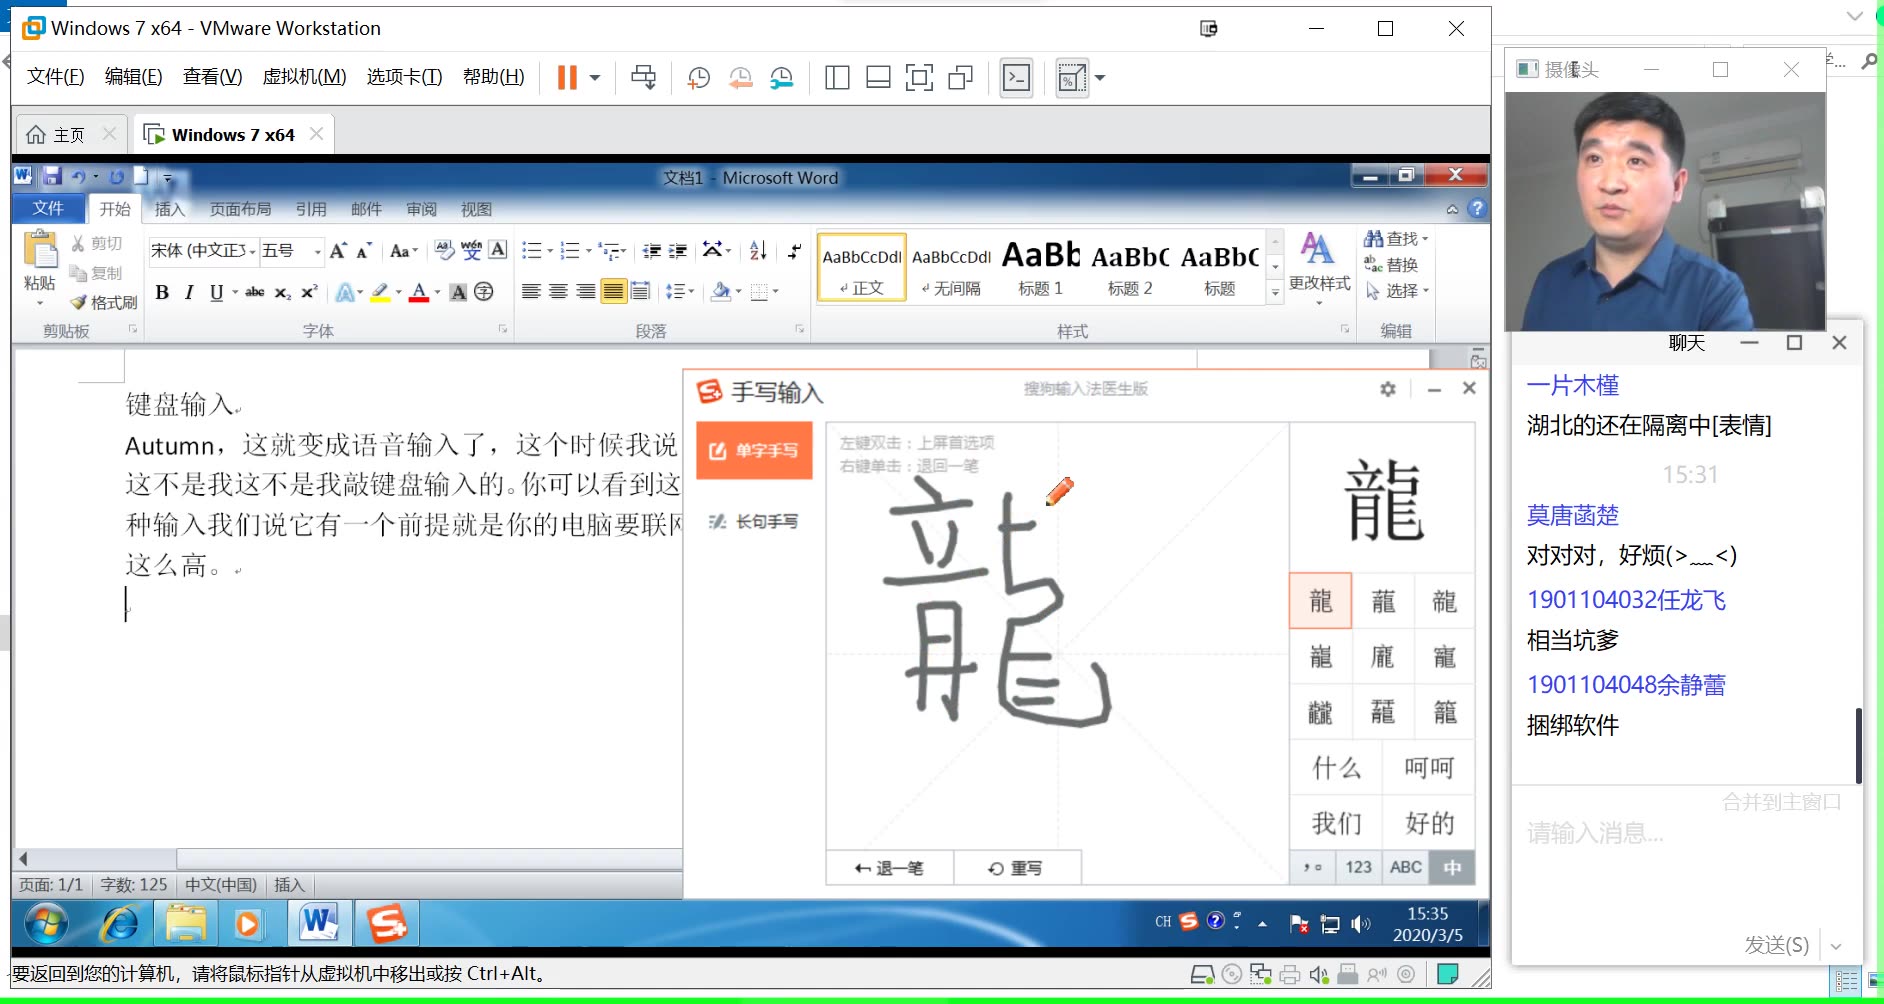Screen dimensions: 1884x1004
Task: Toggle bold formatting
Action: click(163, 292)
